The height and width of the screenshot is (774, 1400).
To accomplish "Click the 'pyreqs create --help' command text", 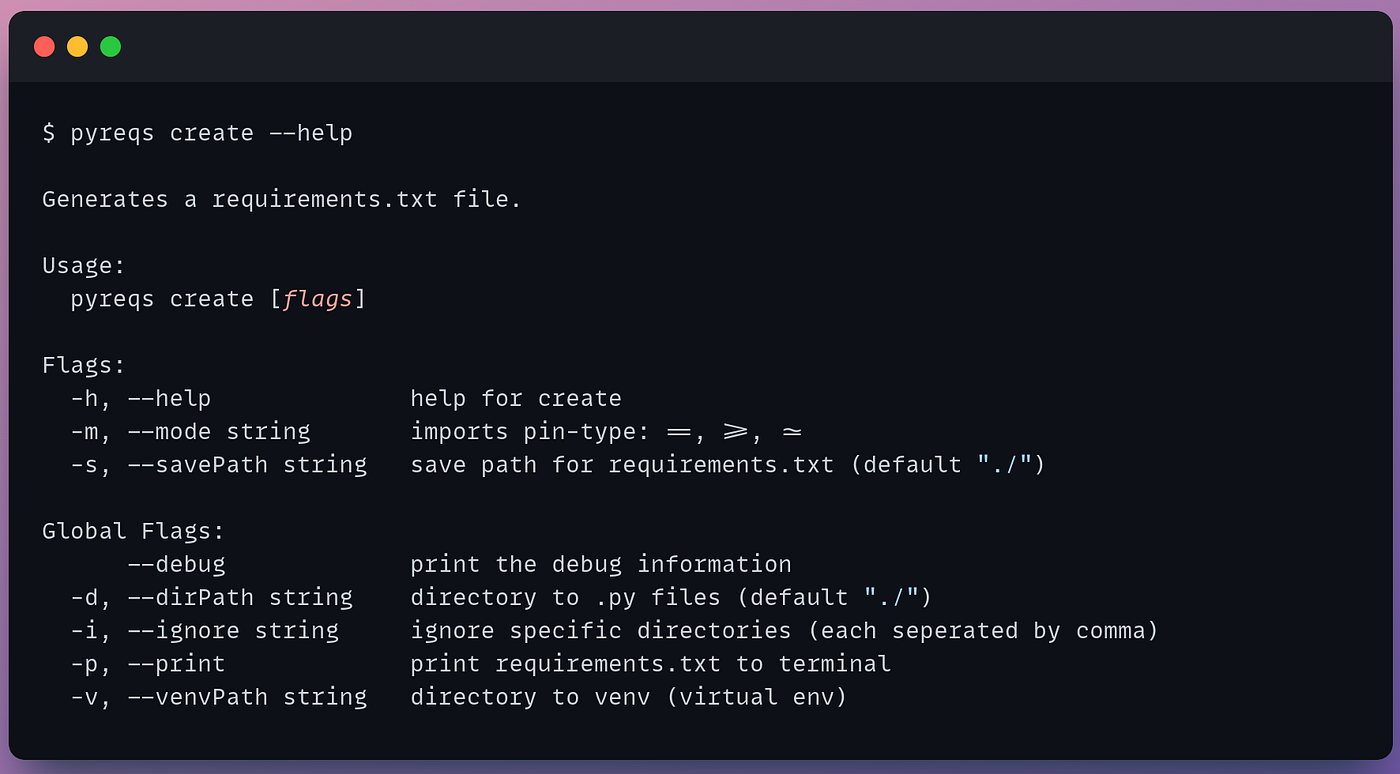I will click(x=211, y=133).
